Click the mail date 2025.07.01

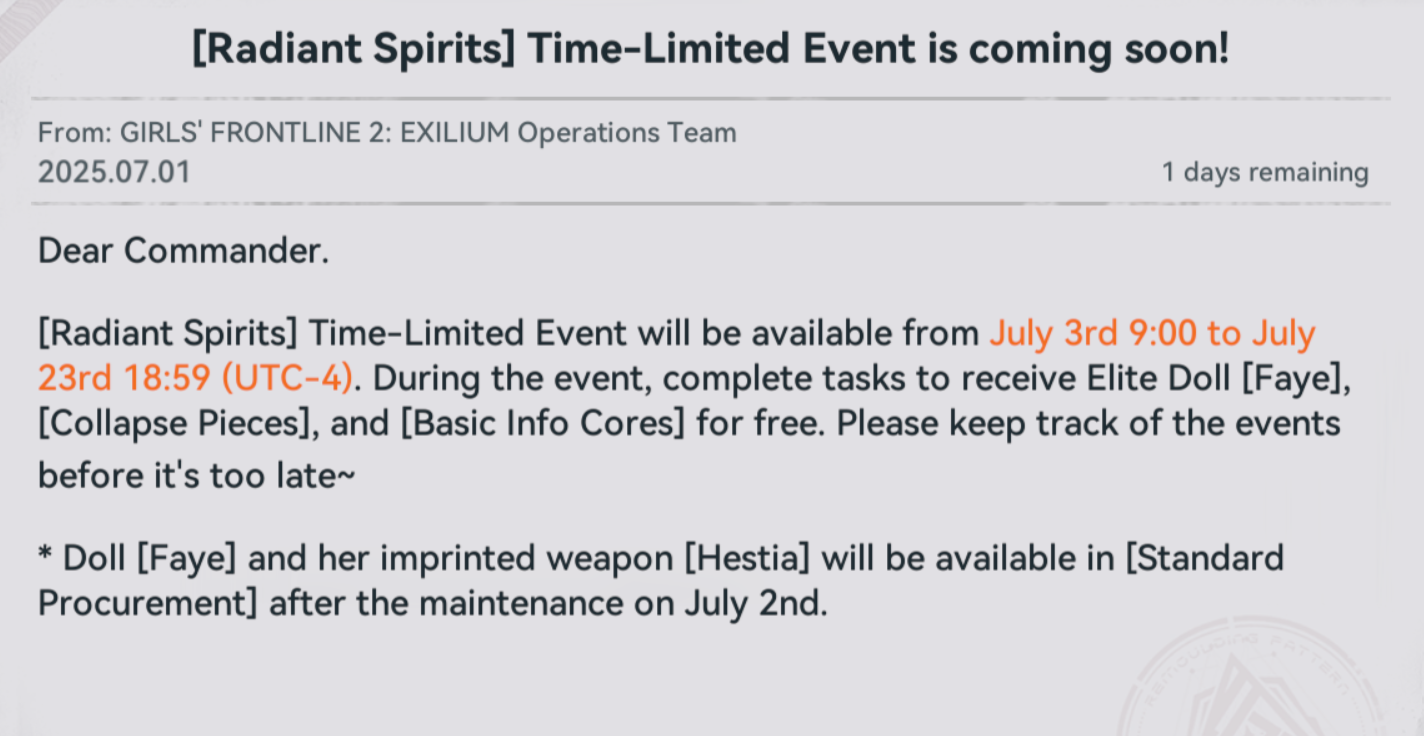(114, 172)
